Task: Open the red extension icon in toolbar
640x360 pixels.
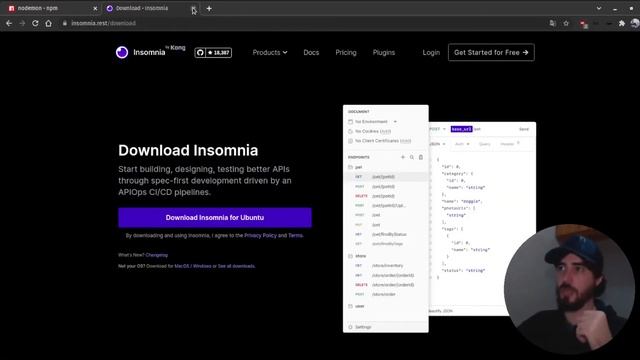Action: (x=584, y=24)
